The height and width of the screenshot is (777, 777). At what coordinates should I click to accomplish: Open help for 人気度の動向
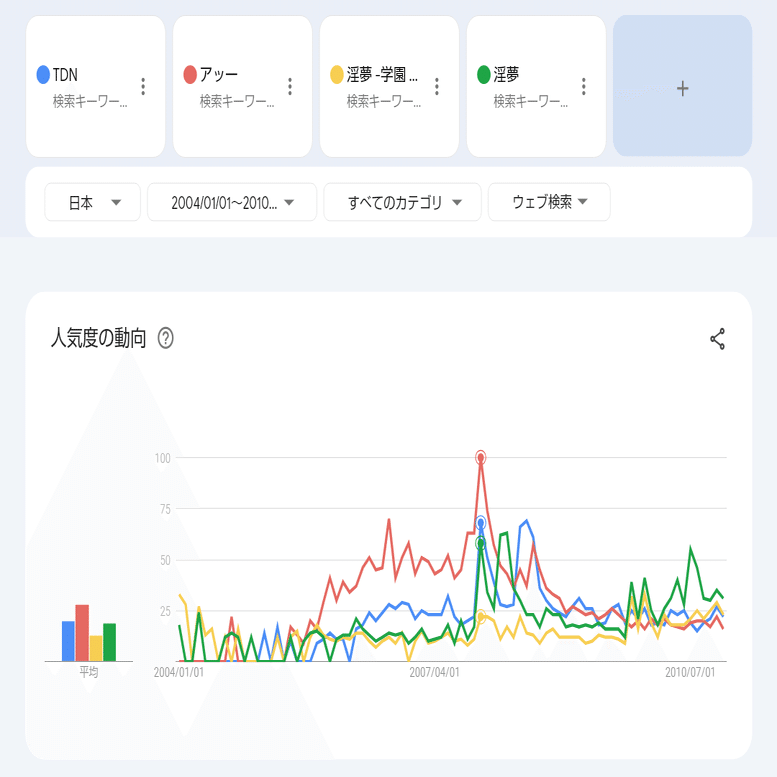(x=166, y=339)
